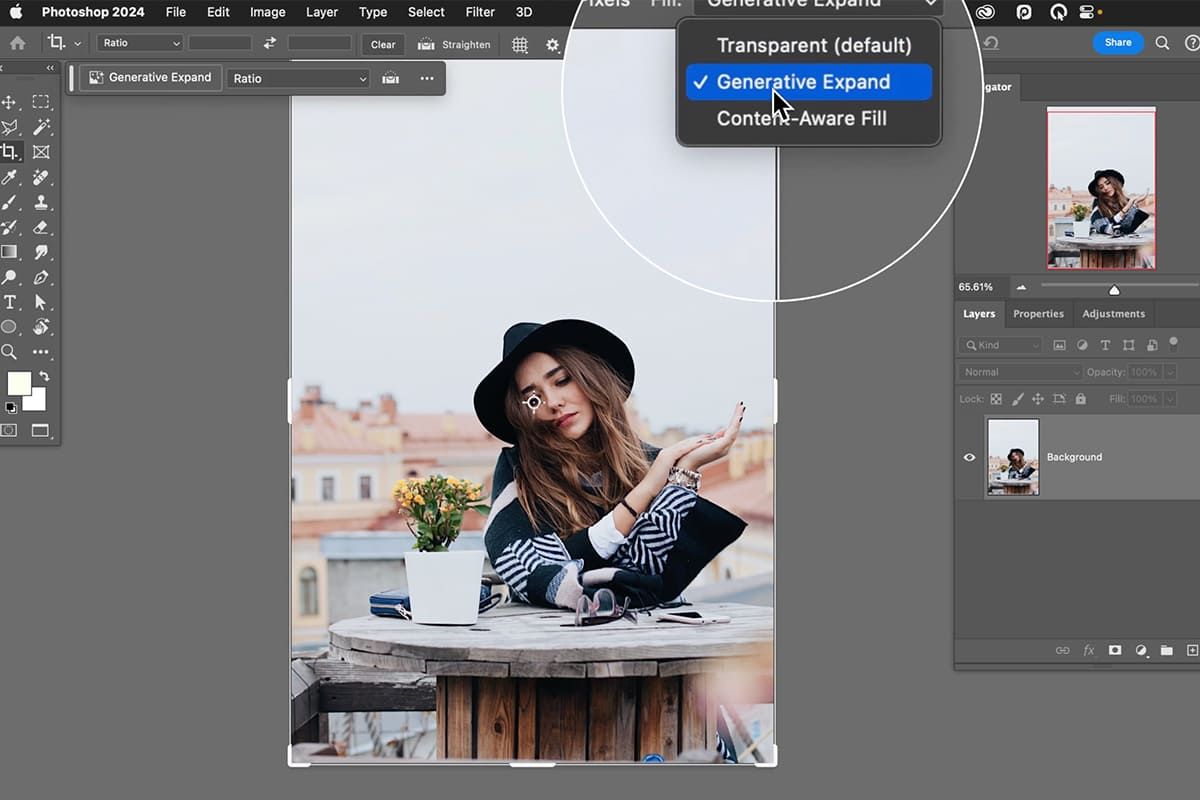Select the Type tool

pos(11,302)
